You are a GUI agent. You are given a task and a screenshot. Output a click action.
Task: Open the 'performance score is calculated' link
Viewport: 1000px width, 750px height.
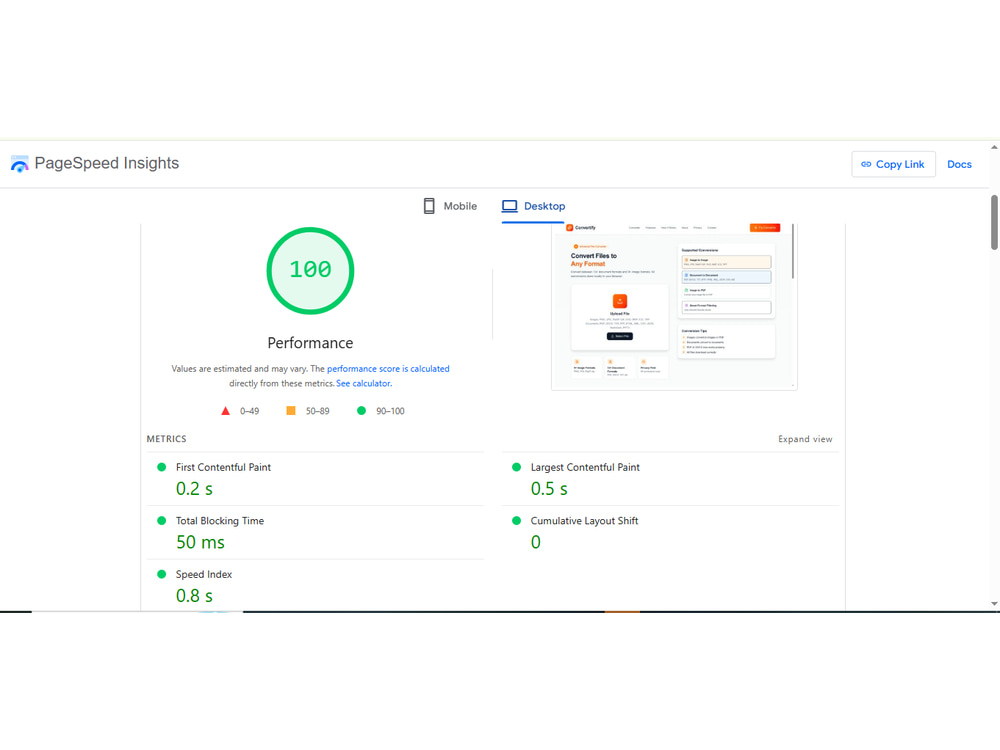pos(388,369)
